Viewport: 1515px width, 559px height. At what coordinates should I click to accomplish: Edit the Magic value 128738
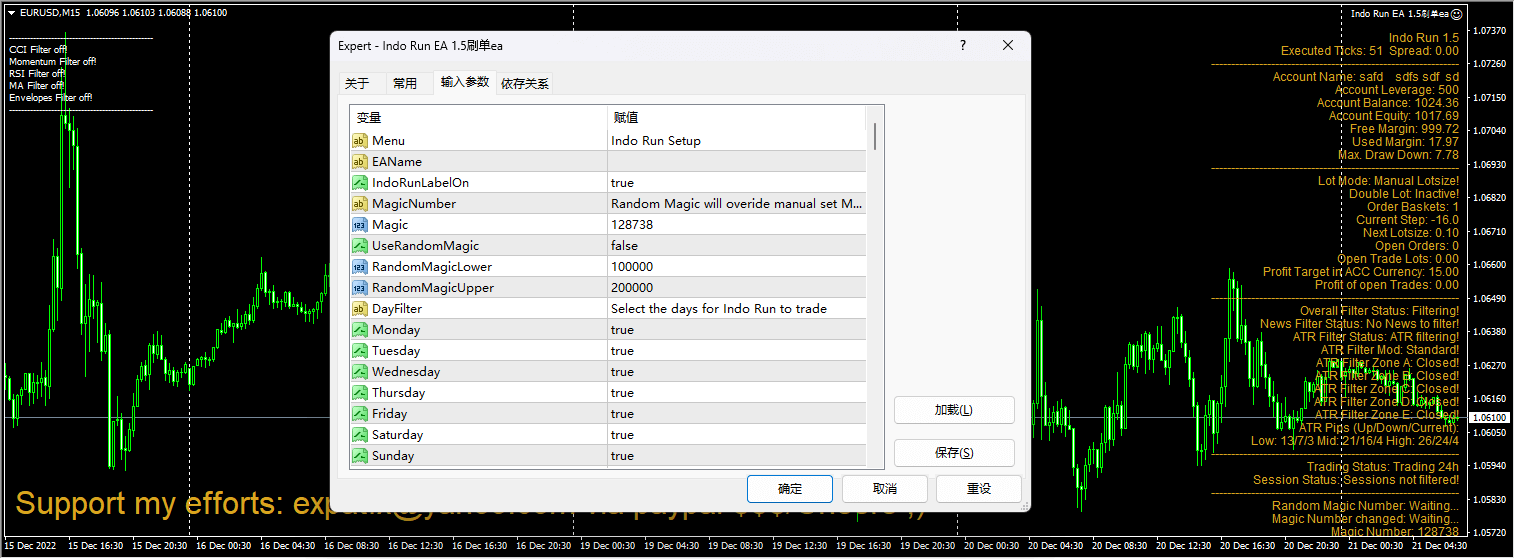pos(632,225)
